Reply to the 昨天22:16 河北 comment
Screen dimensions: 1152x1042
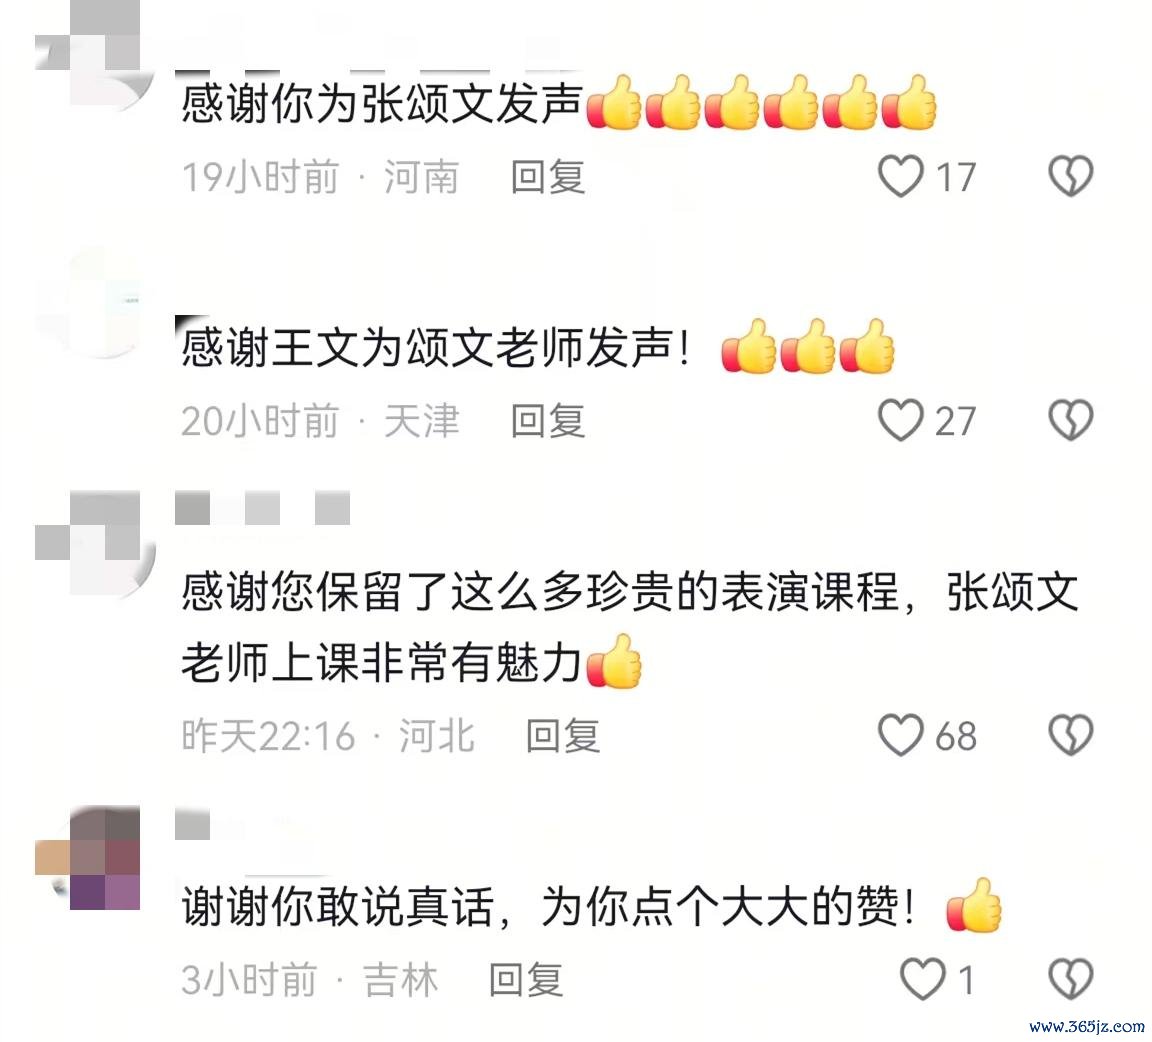point(564,736)
